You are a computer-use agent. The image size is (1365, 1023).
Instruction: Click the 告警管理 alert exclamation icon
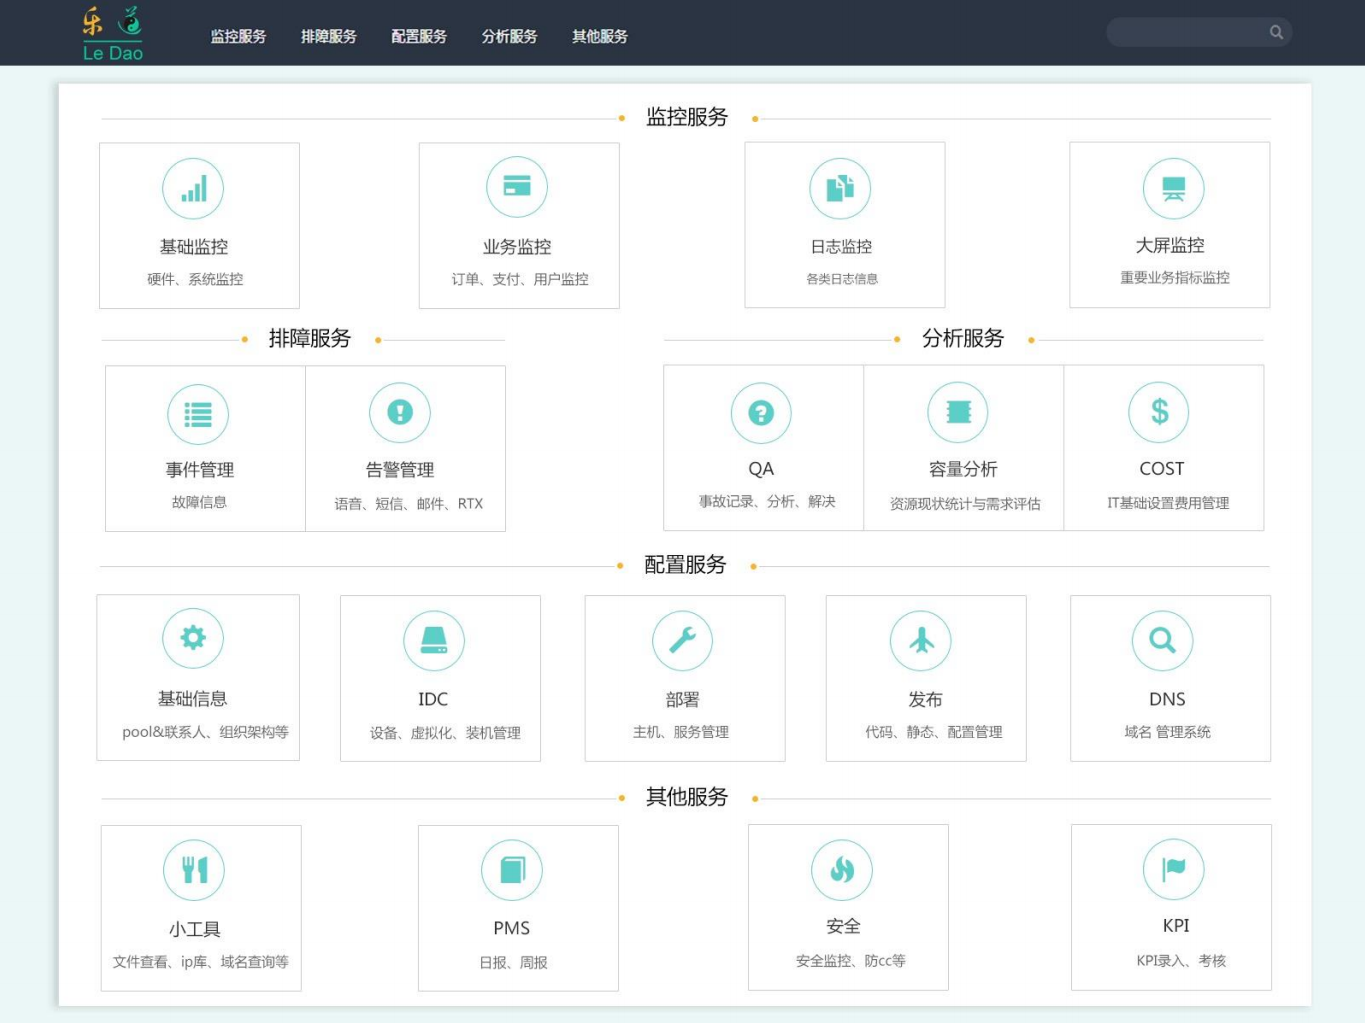point(400,412)
